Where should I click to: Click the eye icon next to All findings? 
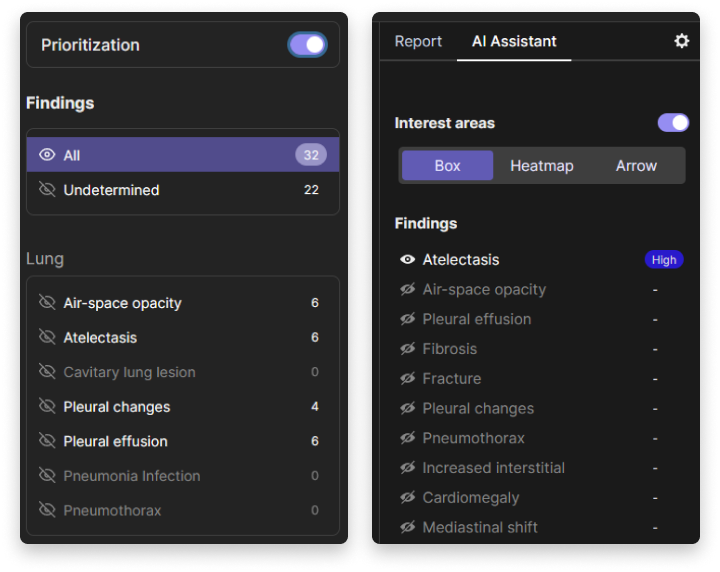(x=46, y=155)
